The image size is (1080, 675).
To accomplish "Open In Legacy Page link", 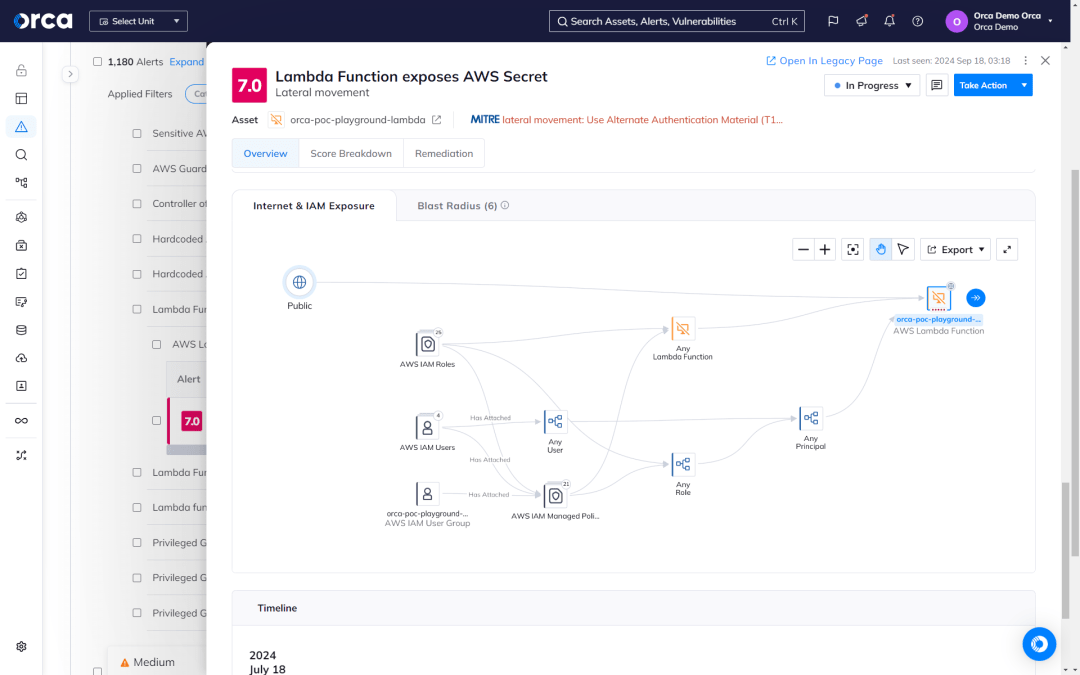I will [824, 61].
